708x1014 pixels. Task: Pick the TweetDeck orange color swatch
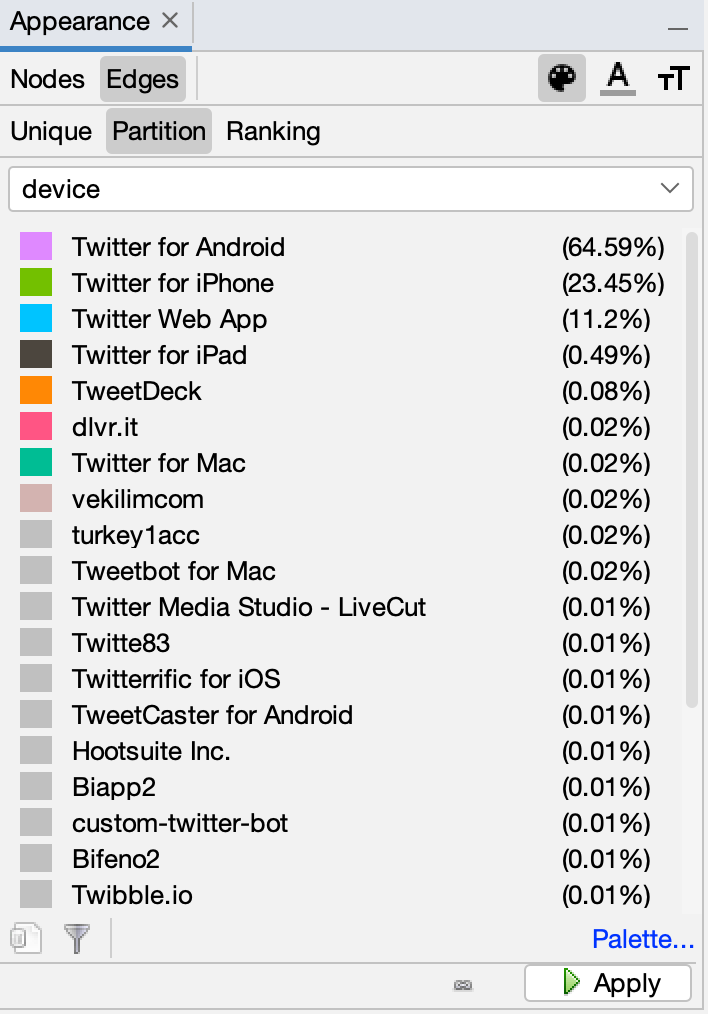click(x=36, y=391)
